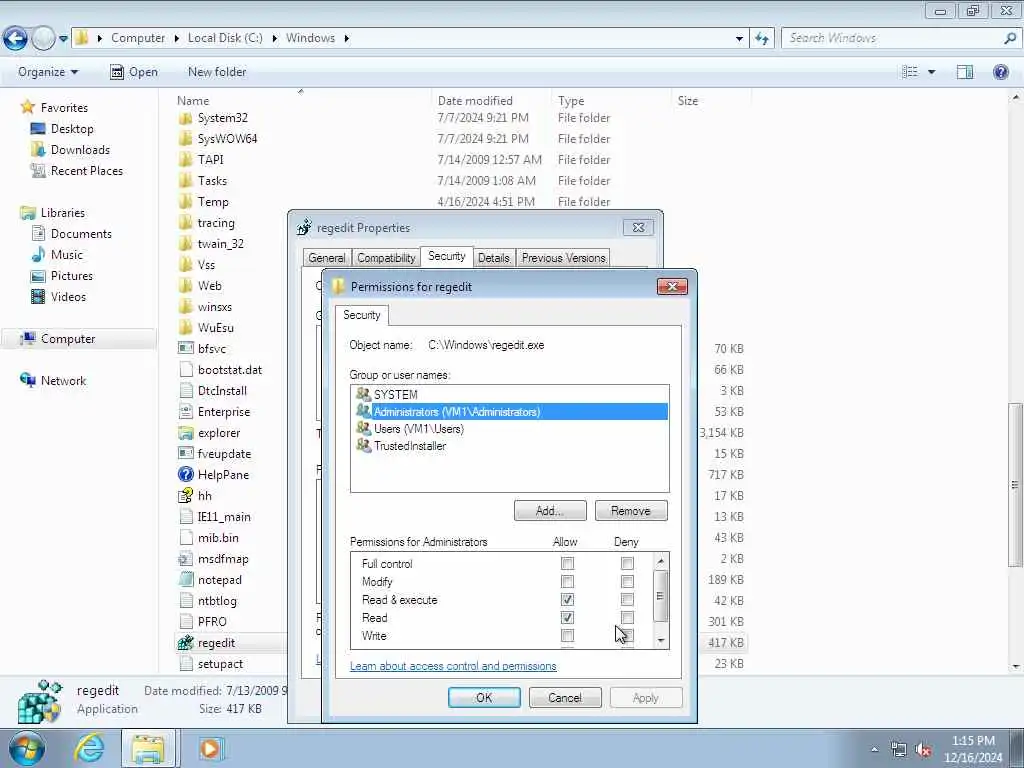The image size is (1024, 768).
Task: Click the Back navigation arrow in Explorer
Action: pyautogui.click(x=16, y=39)
